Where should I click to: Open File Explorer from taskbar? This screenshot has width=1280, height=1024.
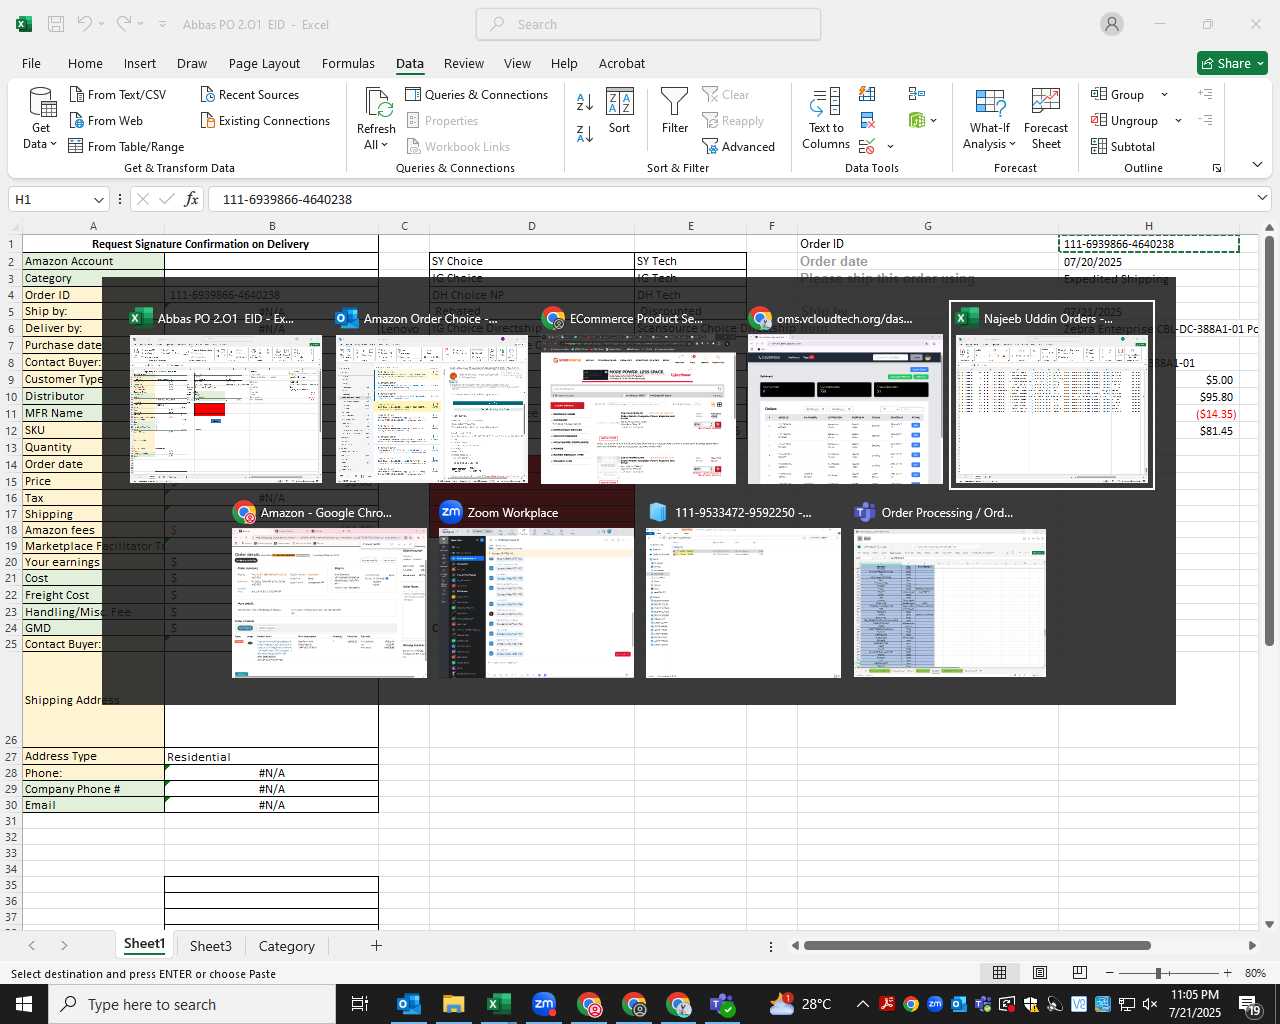pos(453,1004)
